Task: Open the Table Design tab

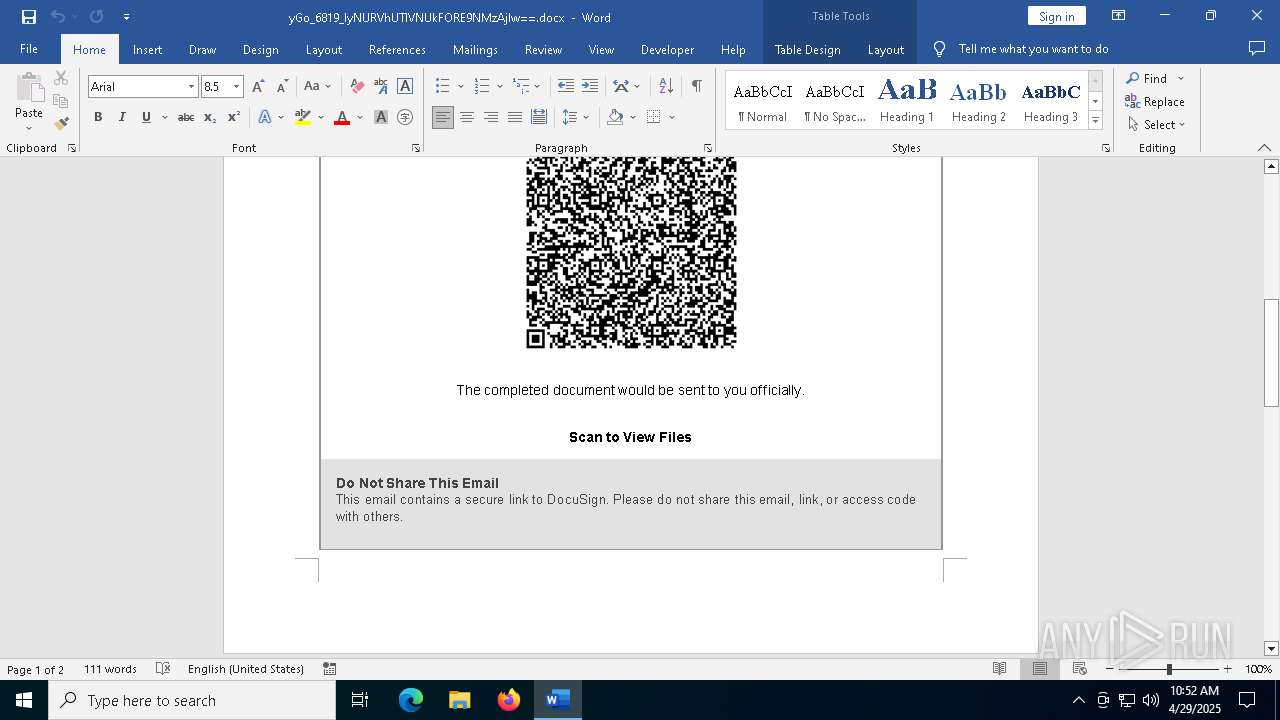Action: pos(807,49)
